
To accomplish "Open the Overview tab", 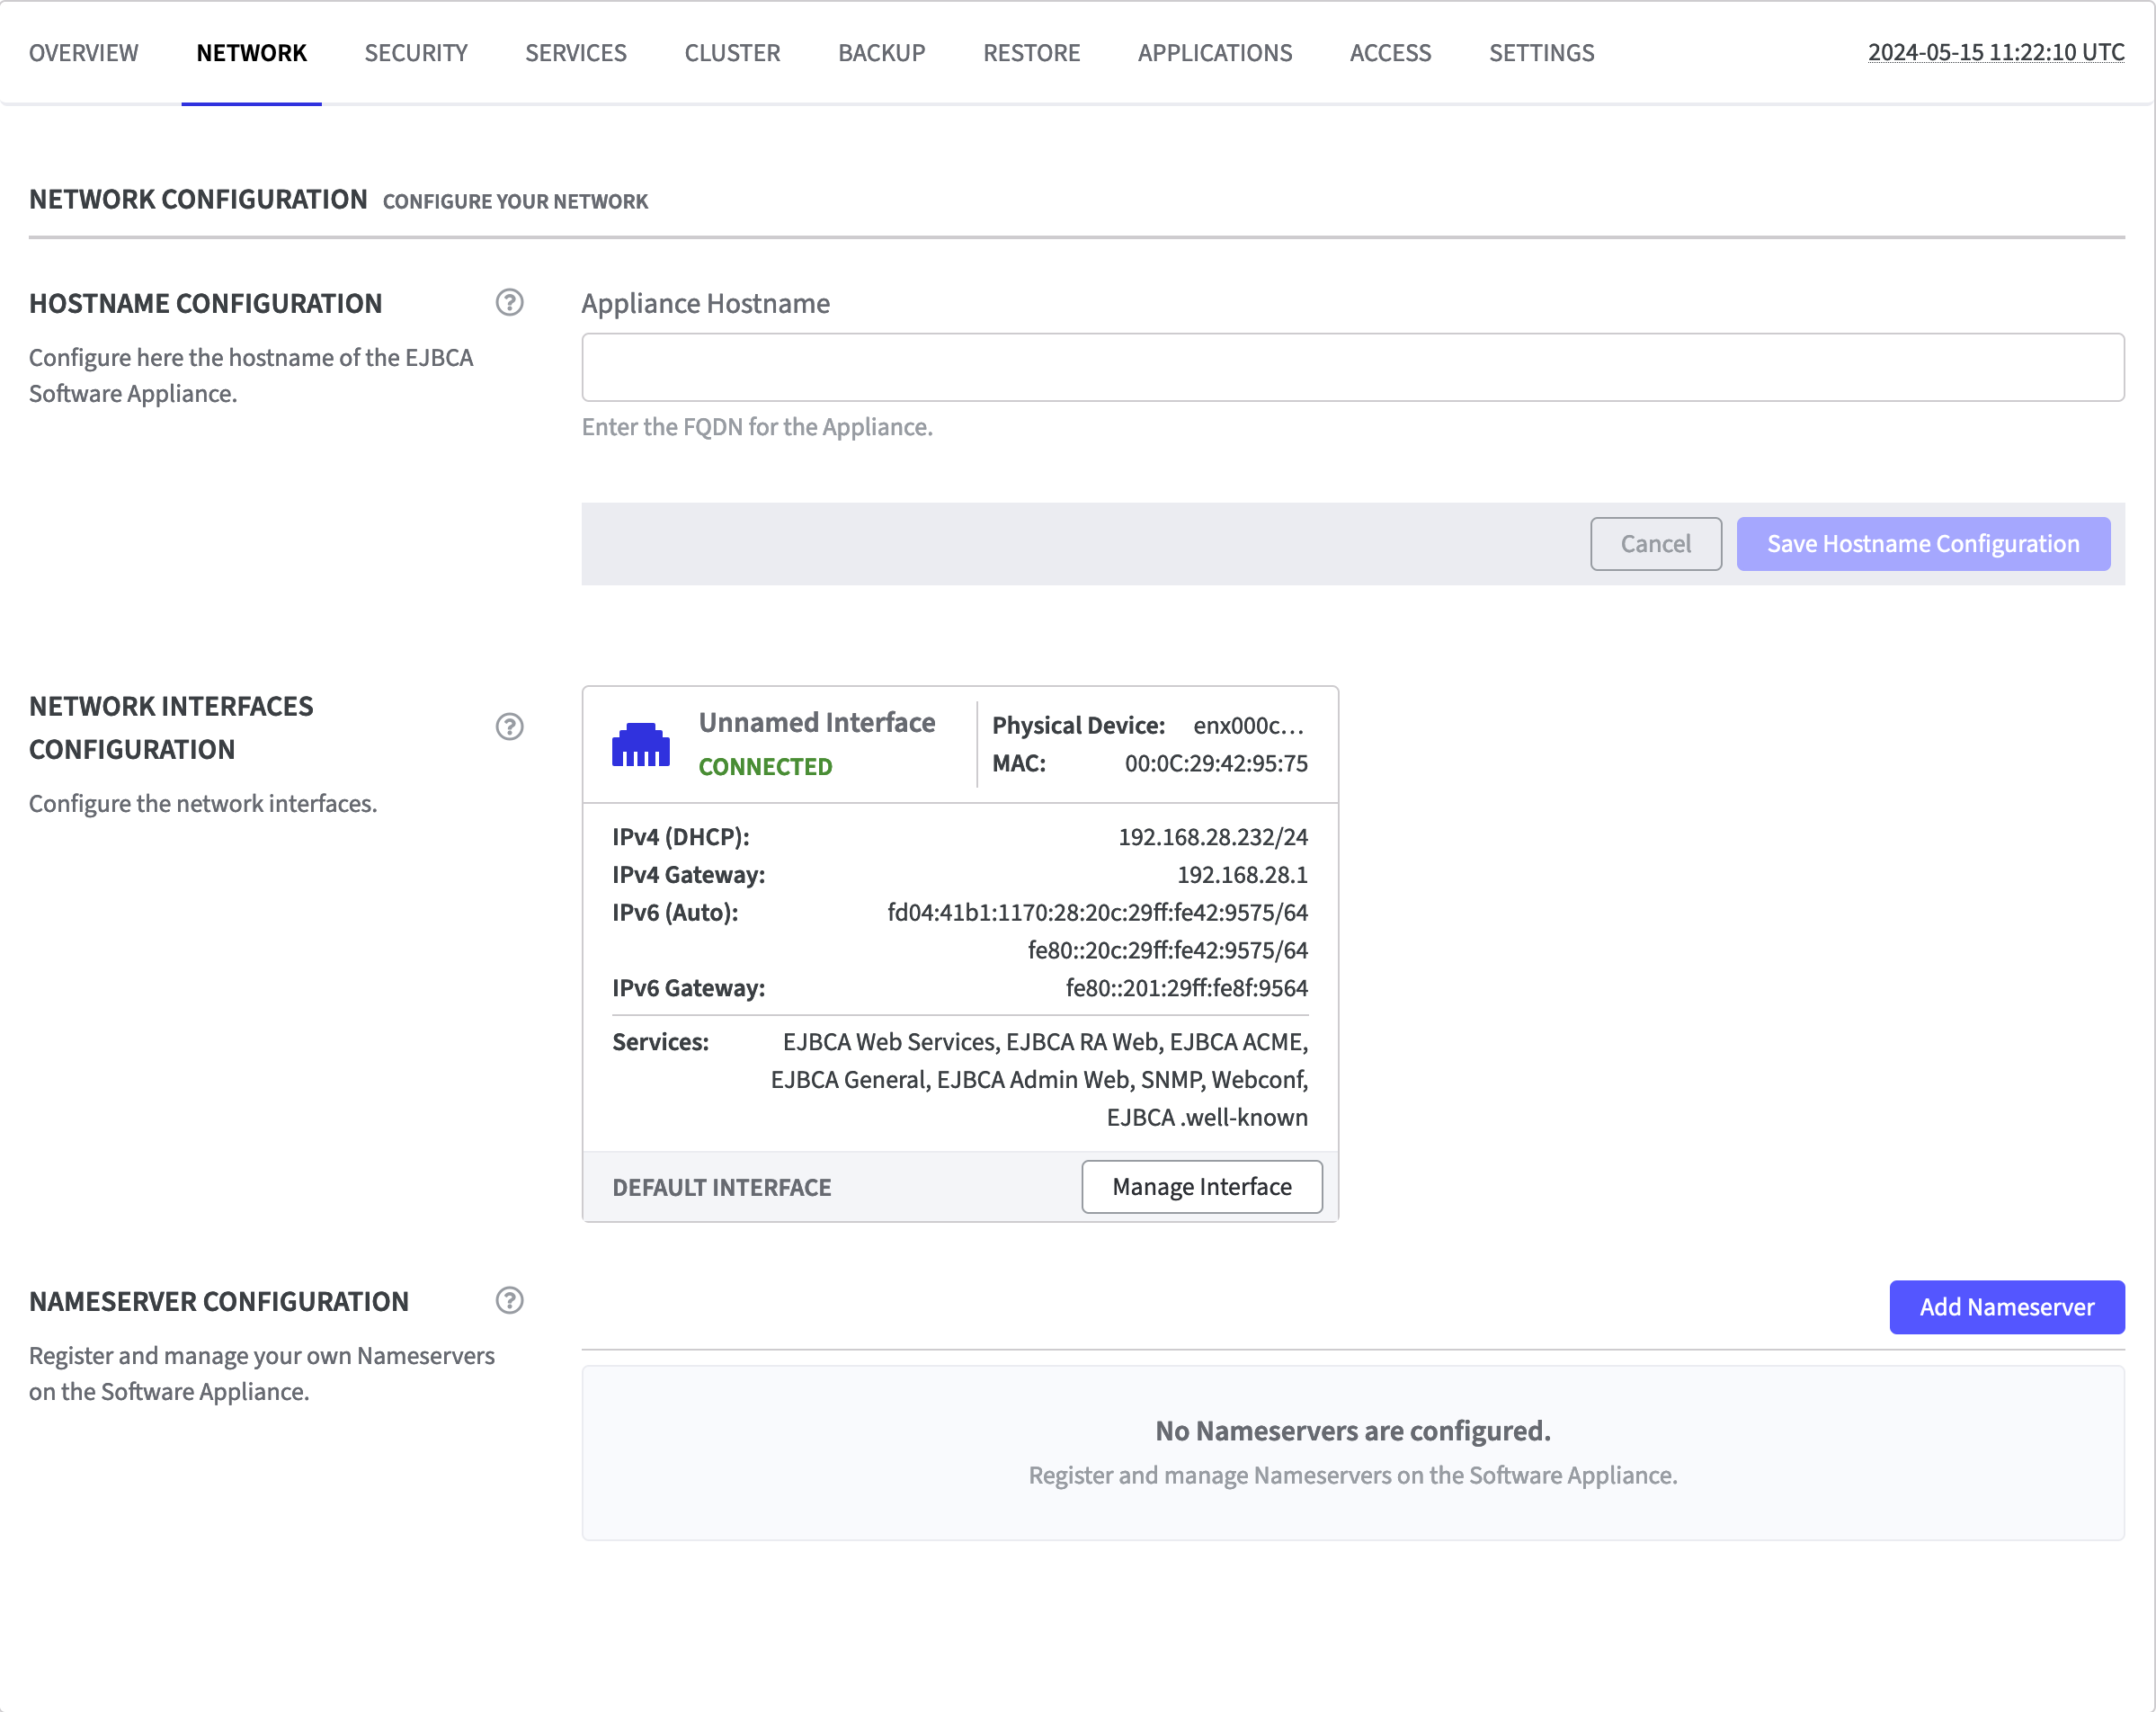I will pyautogui.click(x=83, y=53).
